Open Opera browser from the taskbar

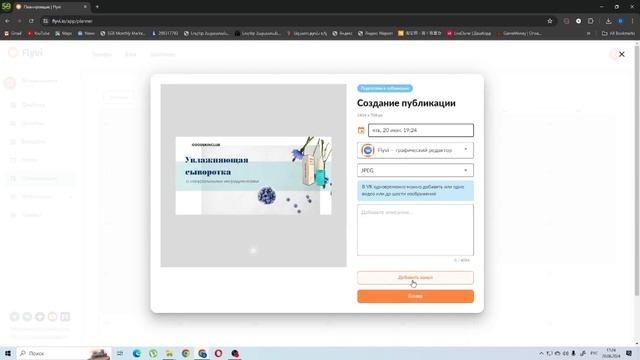(218, 353)
